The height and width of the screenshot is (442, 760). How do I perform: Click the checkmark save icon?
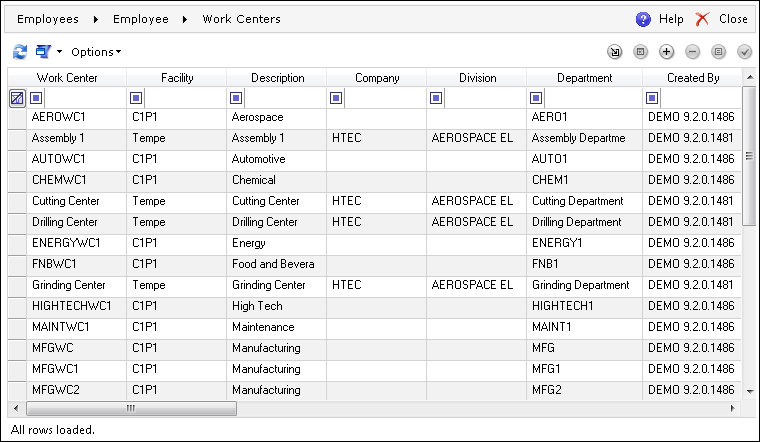(744, 52)
